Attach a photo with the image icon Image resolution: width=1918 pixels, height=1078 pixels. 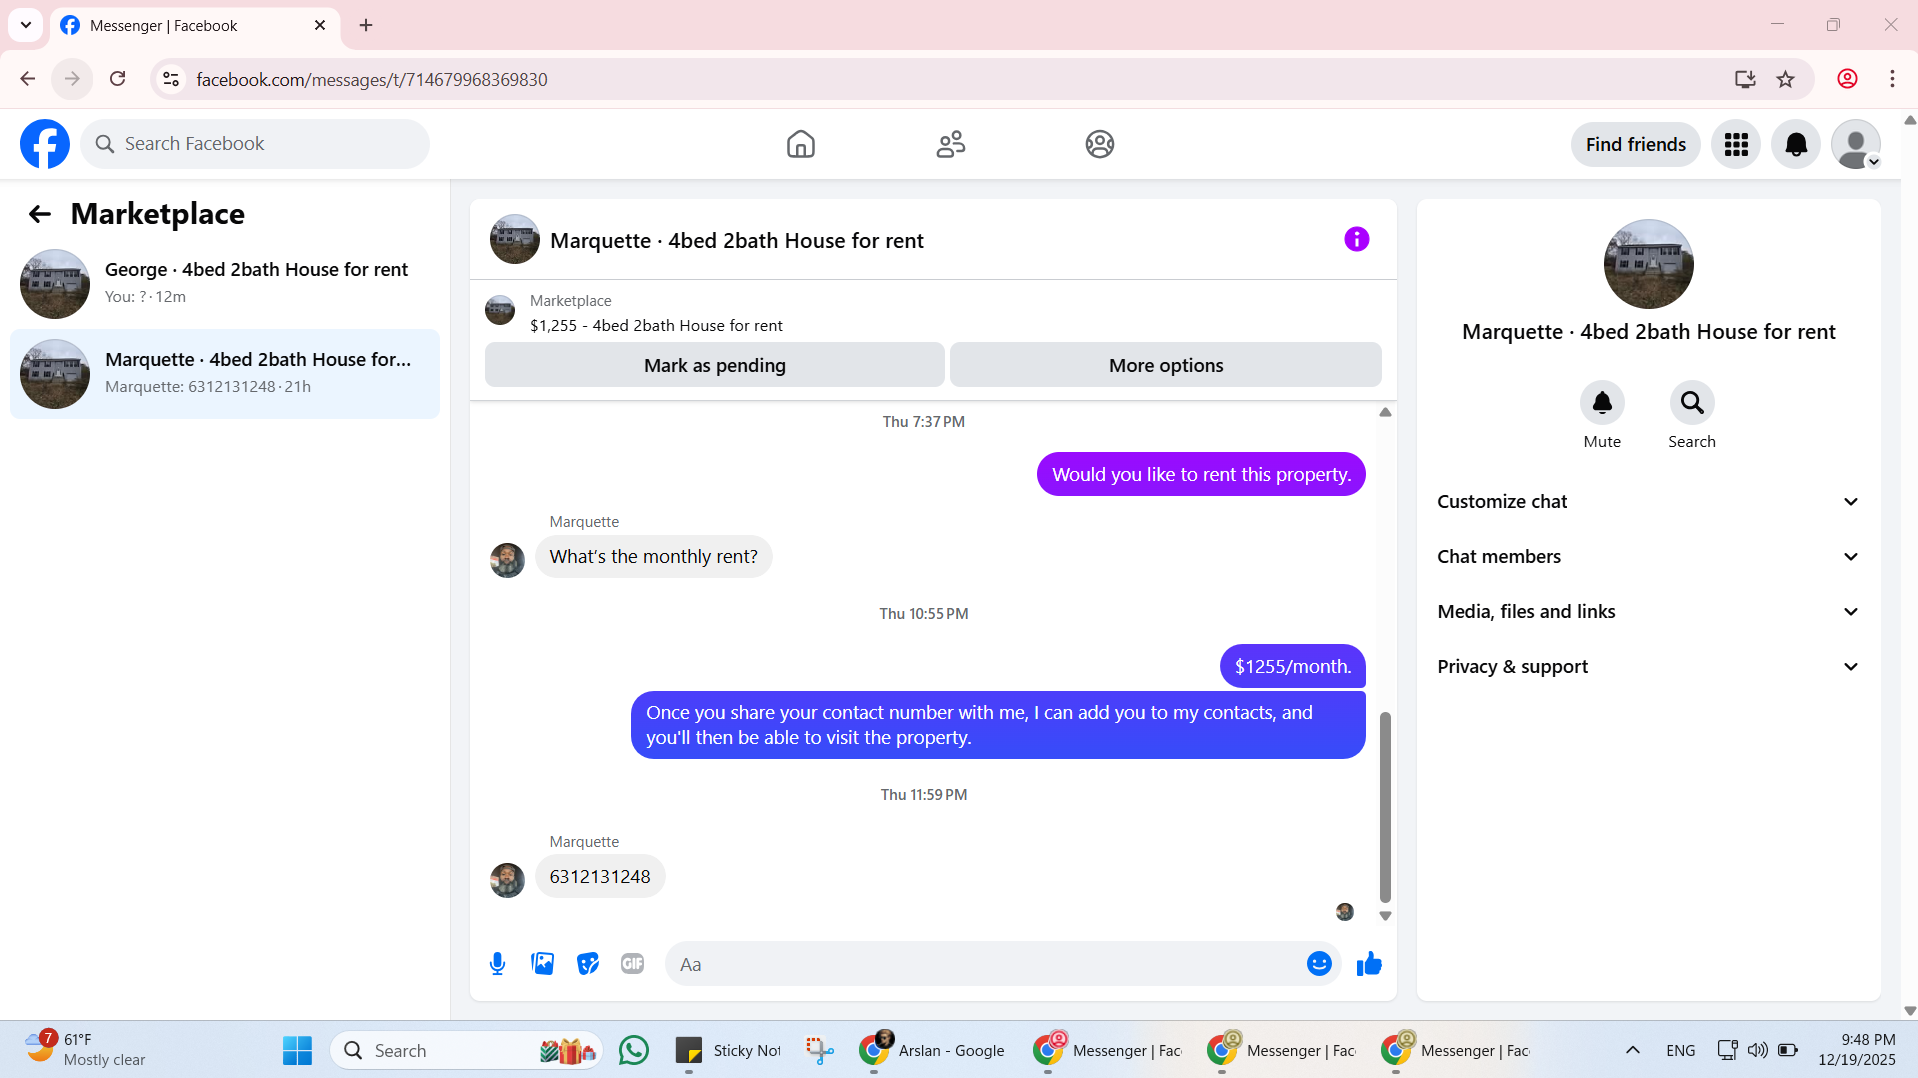click(542, 964)
